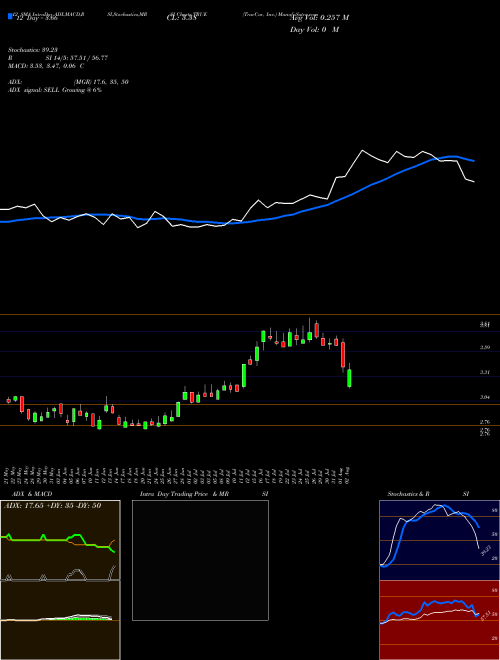
Task: Click the 'CL: 3.38' closing price text
Action: coord(182,17)
